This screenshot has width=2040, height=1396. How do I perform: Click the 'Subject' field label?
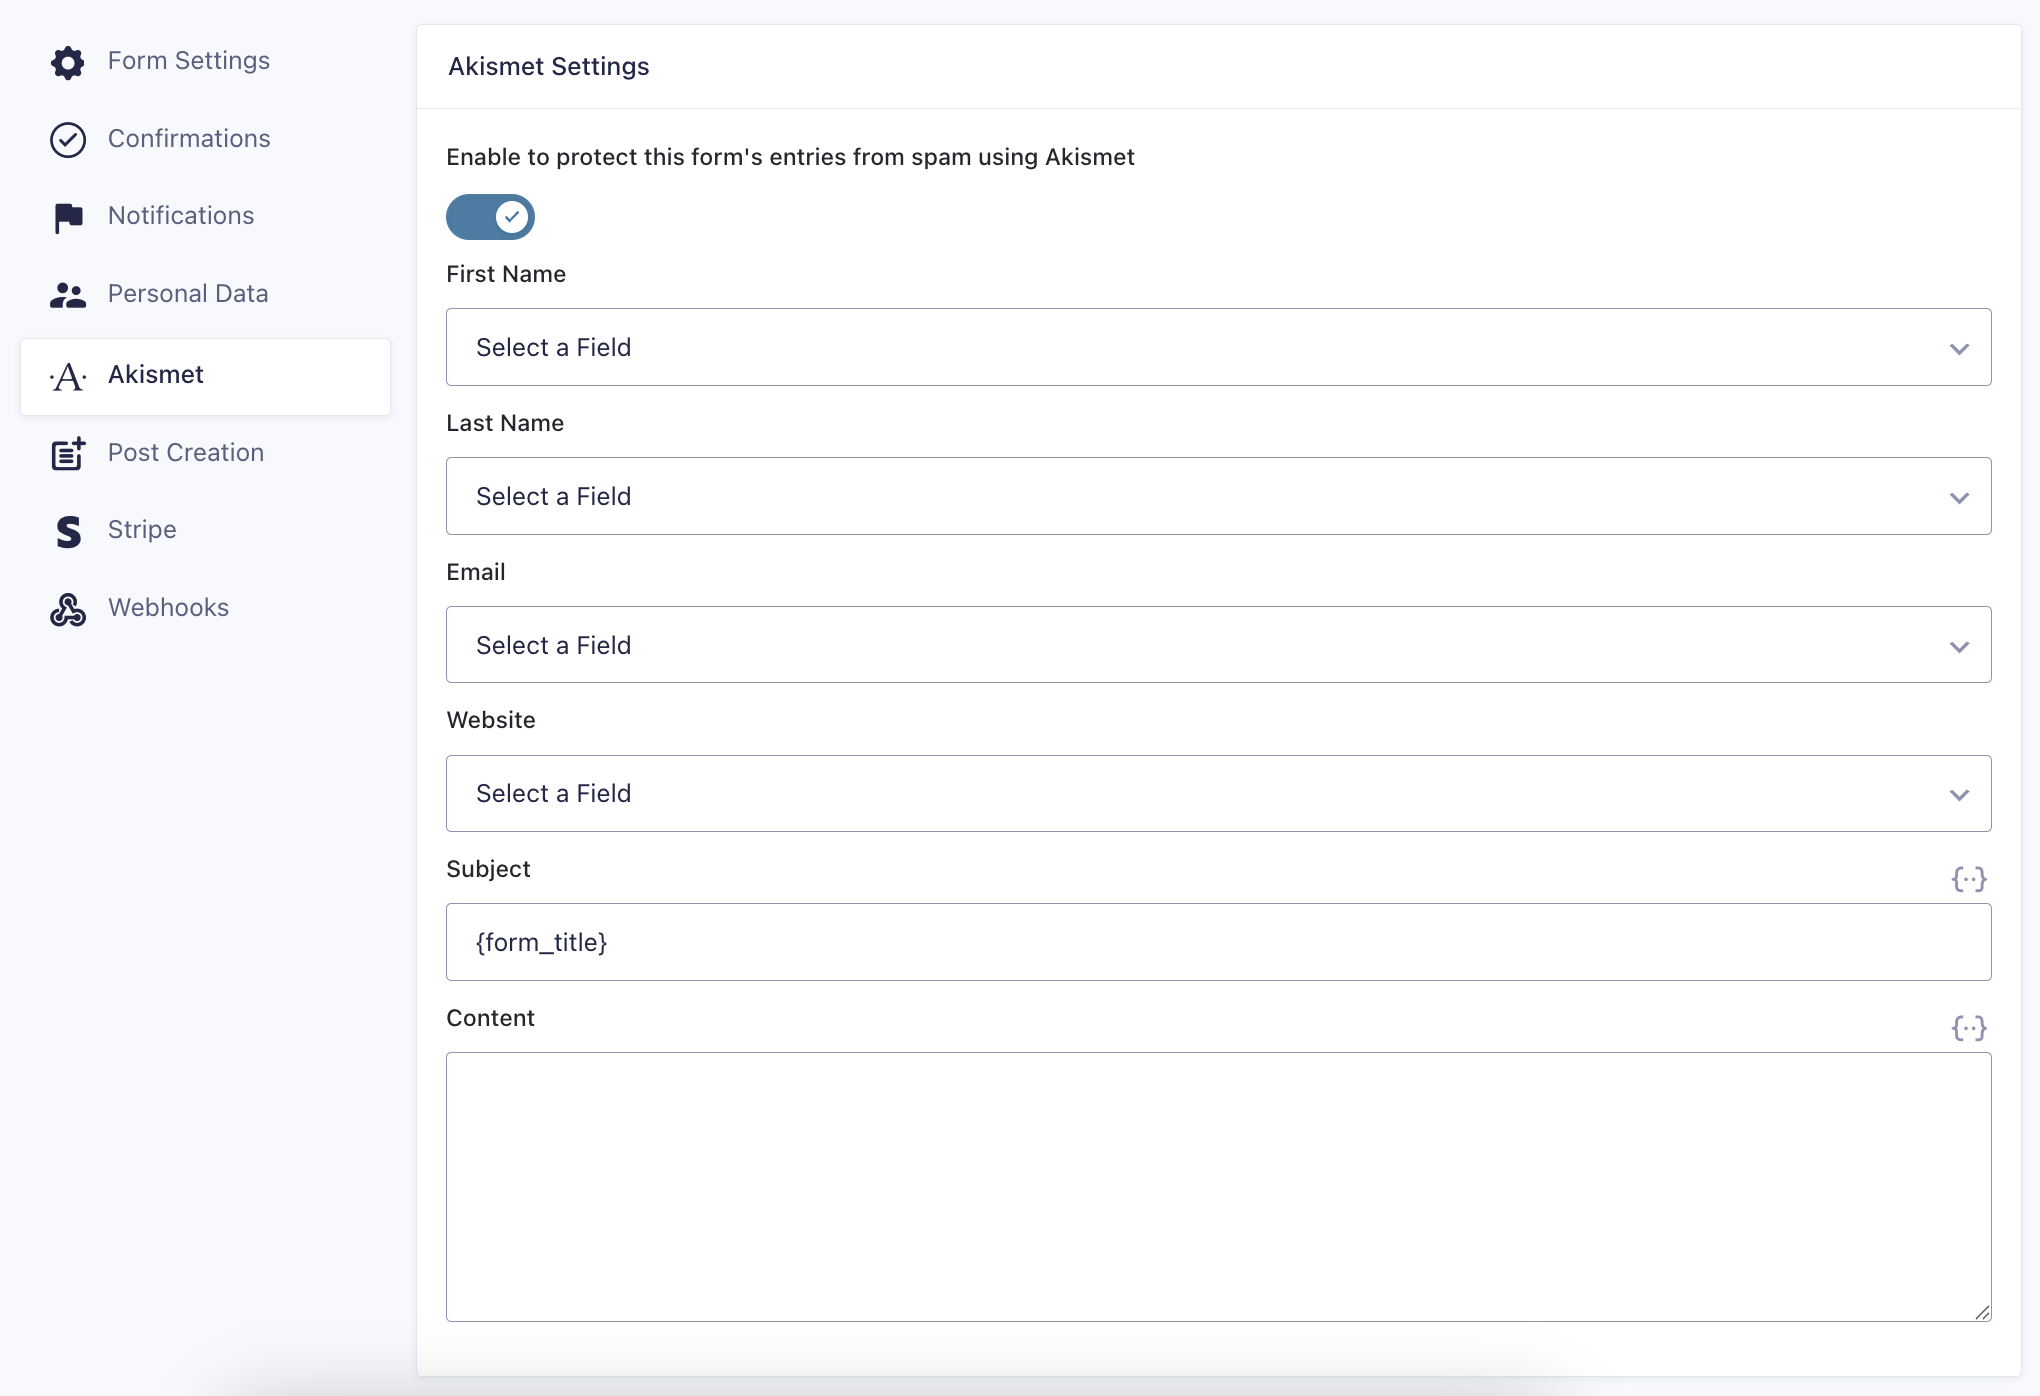point(488,869)
